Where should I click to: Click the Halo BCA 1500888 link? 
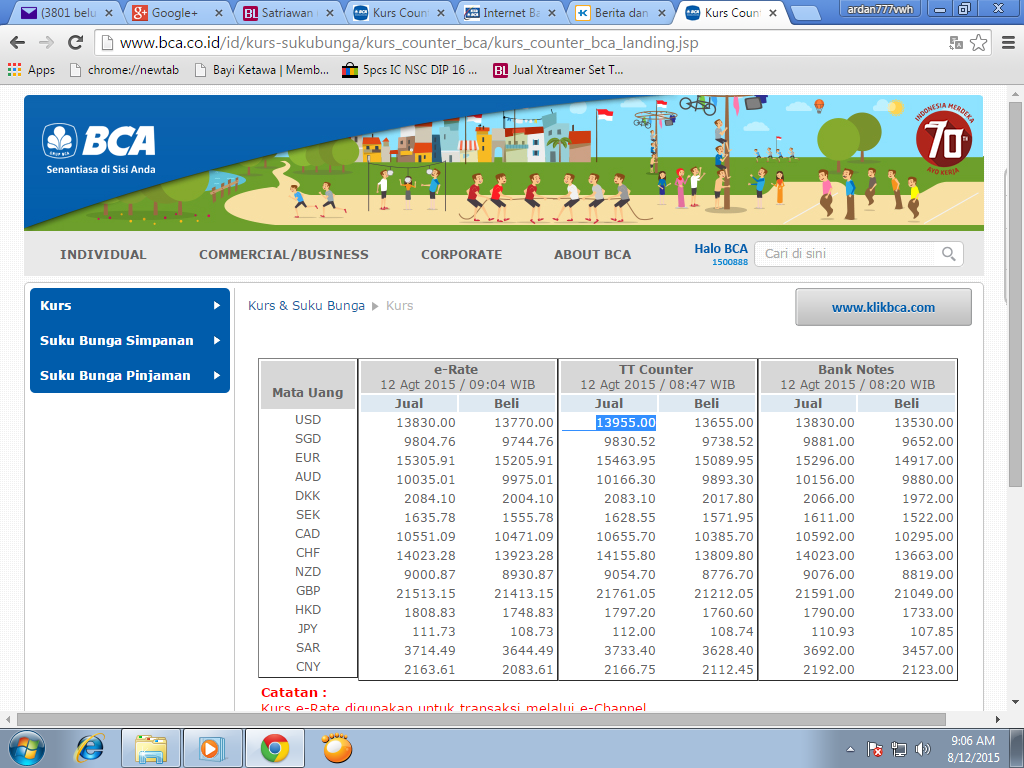click(x=720, y=254)
